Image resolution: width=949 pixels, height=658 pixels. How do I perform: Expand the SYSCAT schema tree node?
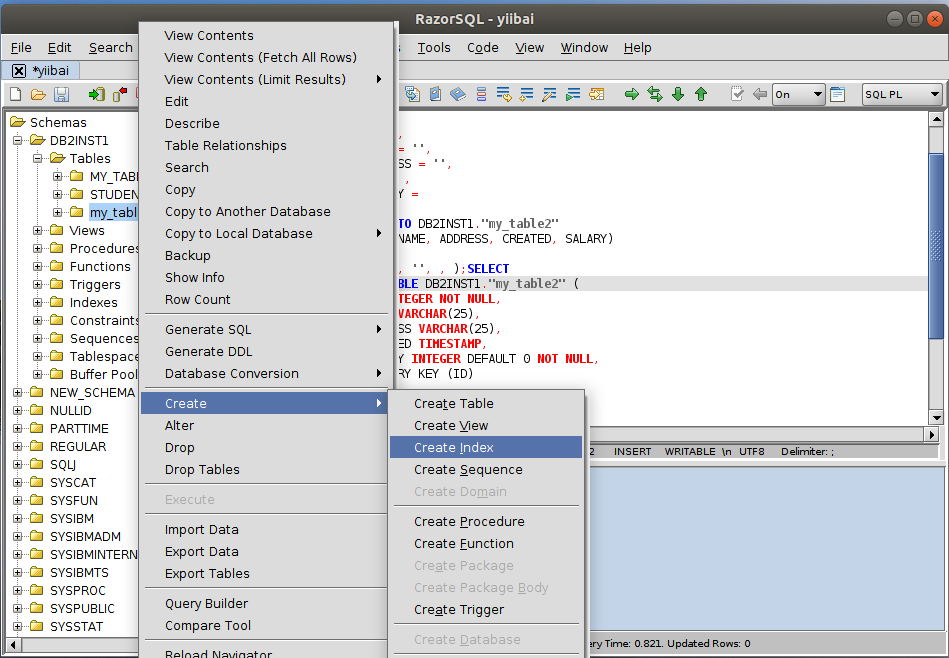(x=18, y=483)
